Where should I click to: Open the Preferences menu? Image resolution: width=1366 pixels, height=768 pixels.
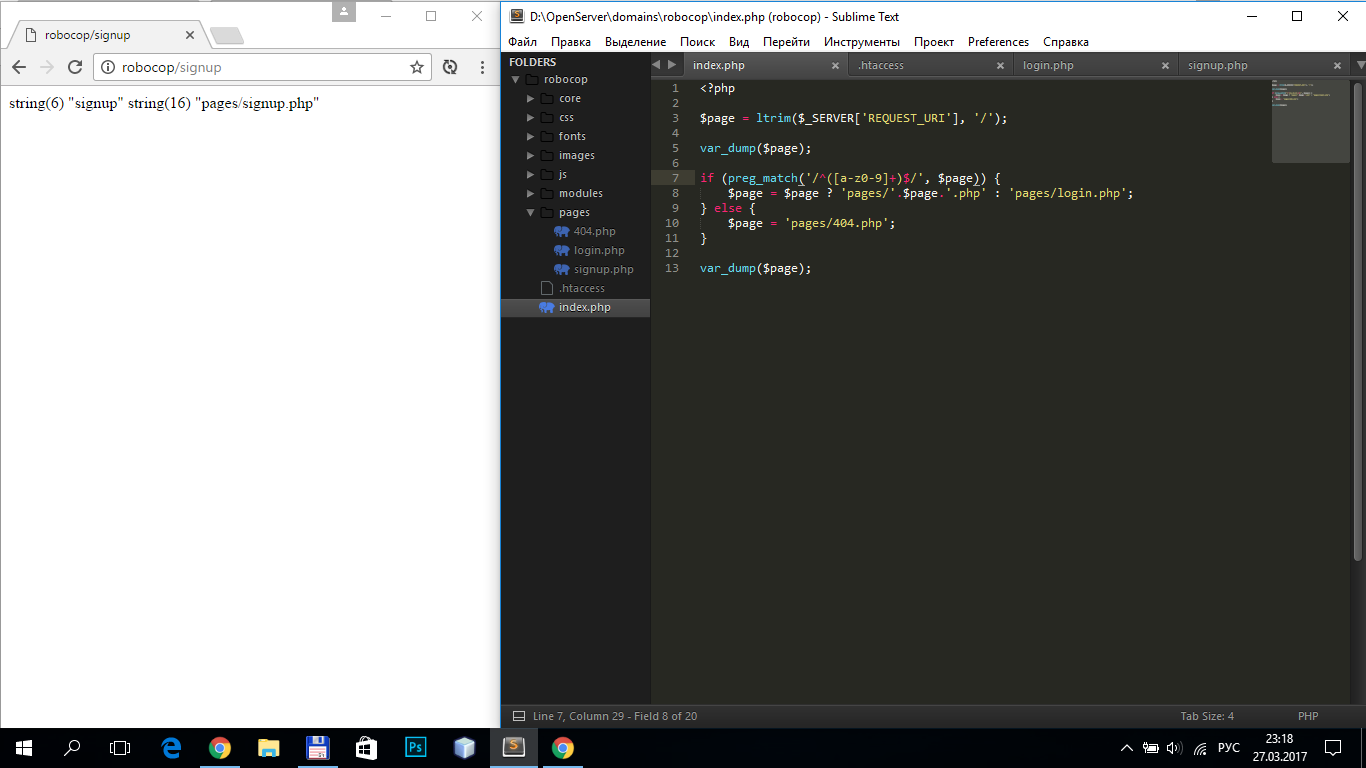tap(998, 42)
